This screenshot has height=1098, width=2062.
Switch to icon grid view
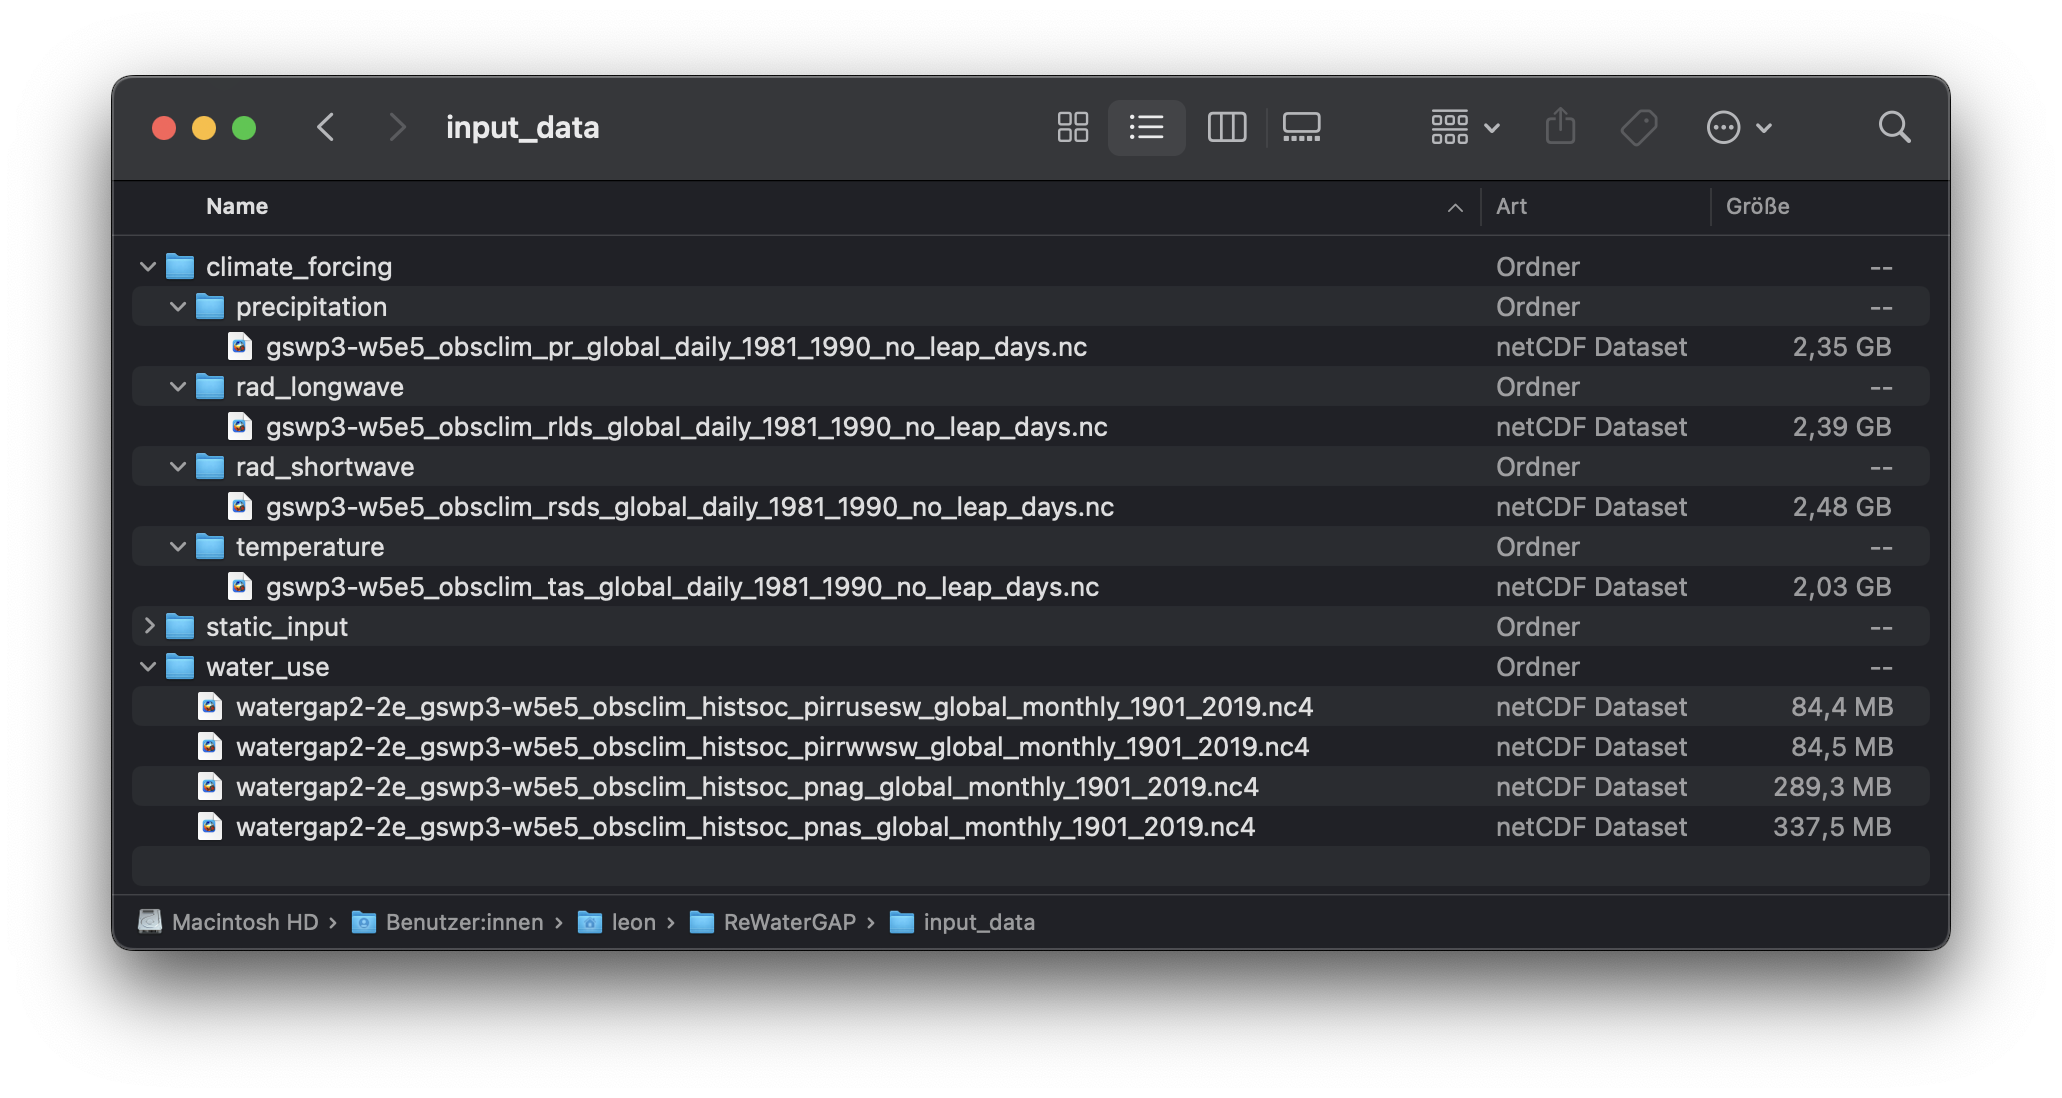(1072, 127)
